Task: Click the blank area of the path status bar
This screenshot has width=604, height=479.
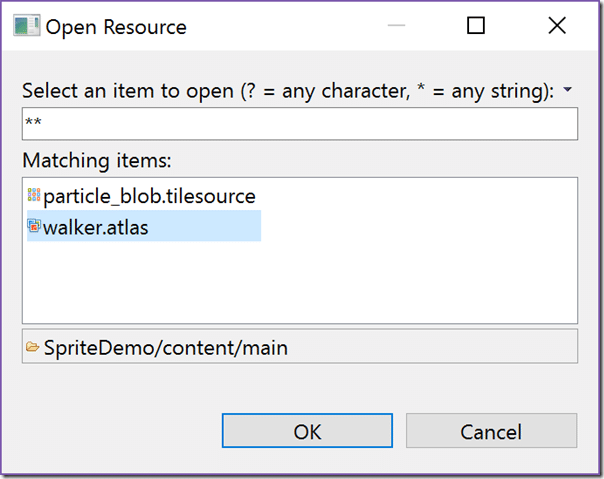Action: [x=431, y=346]
